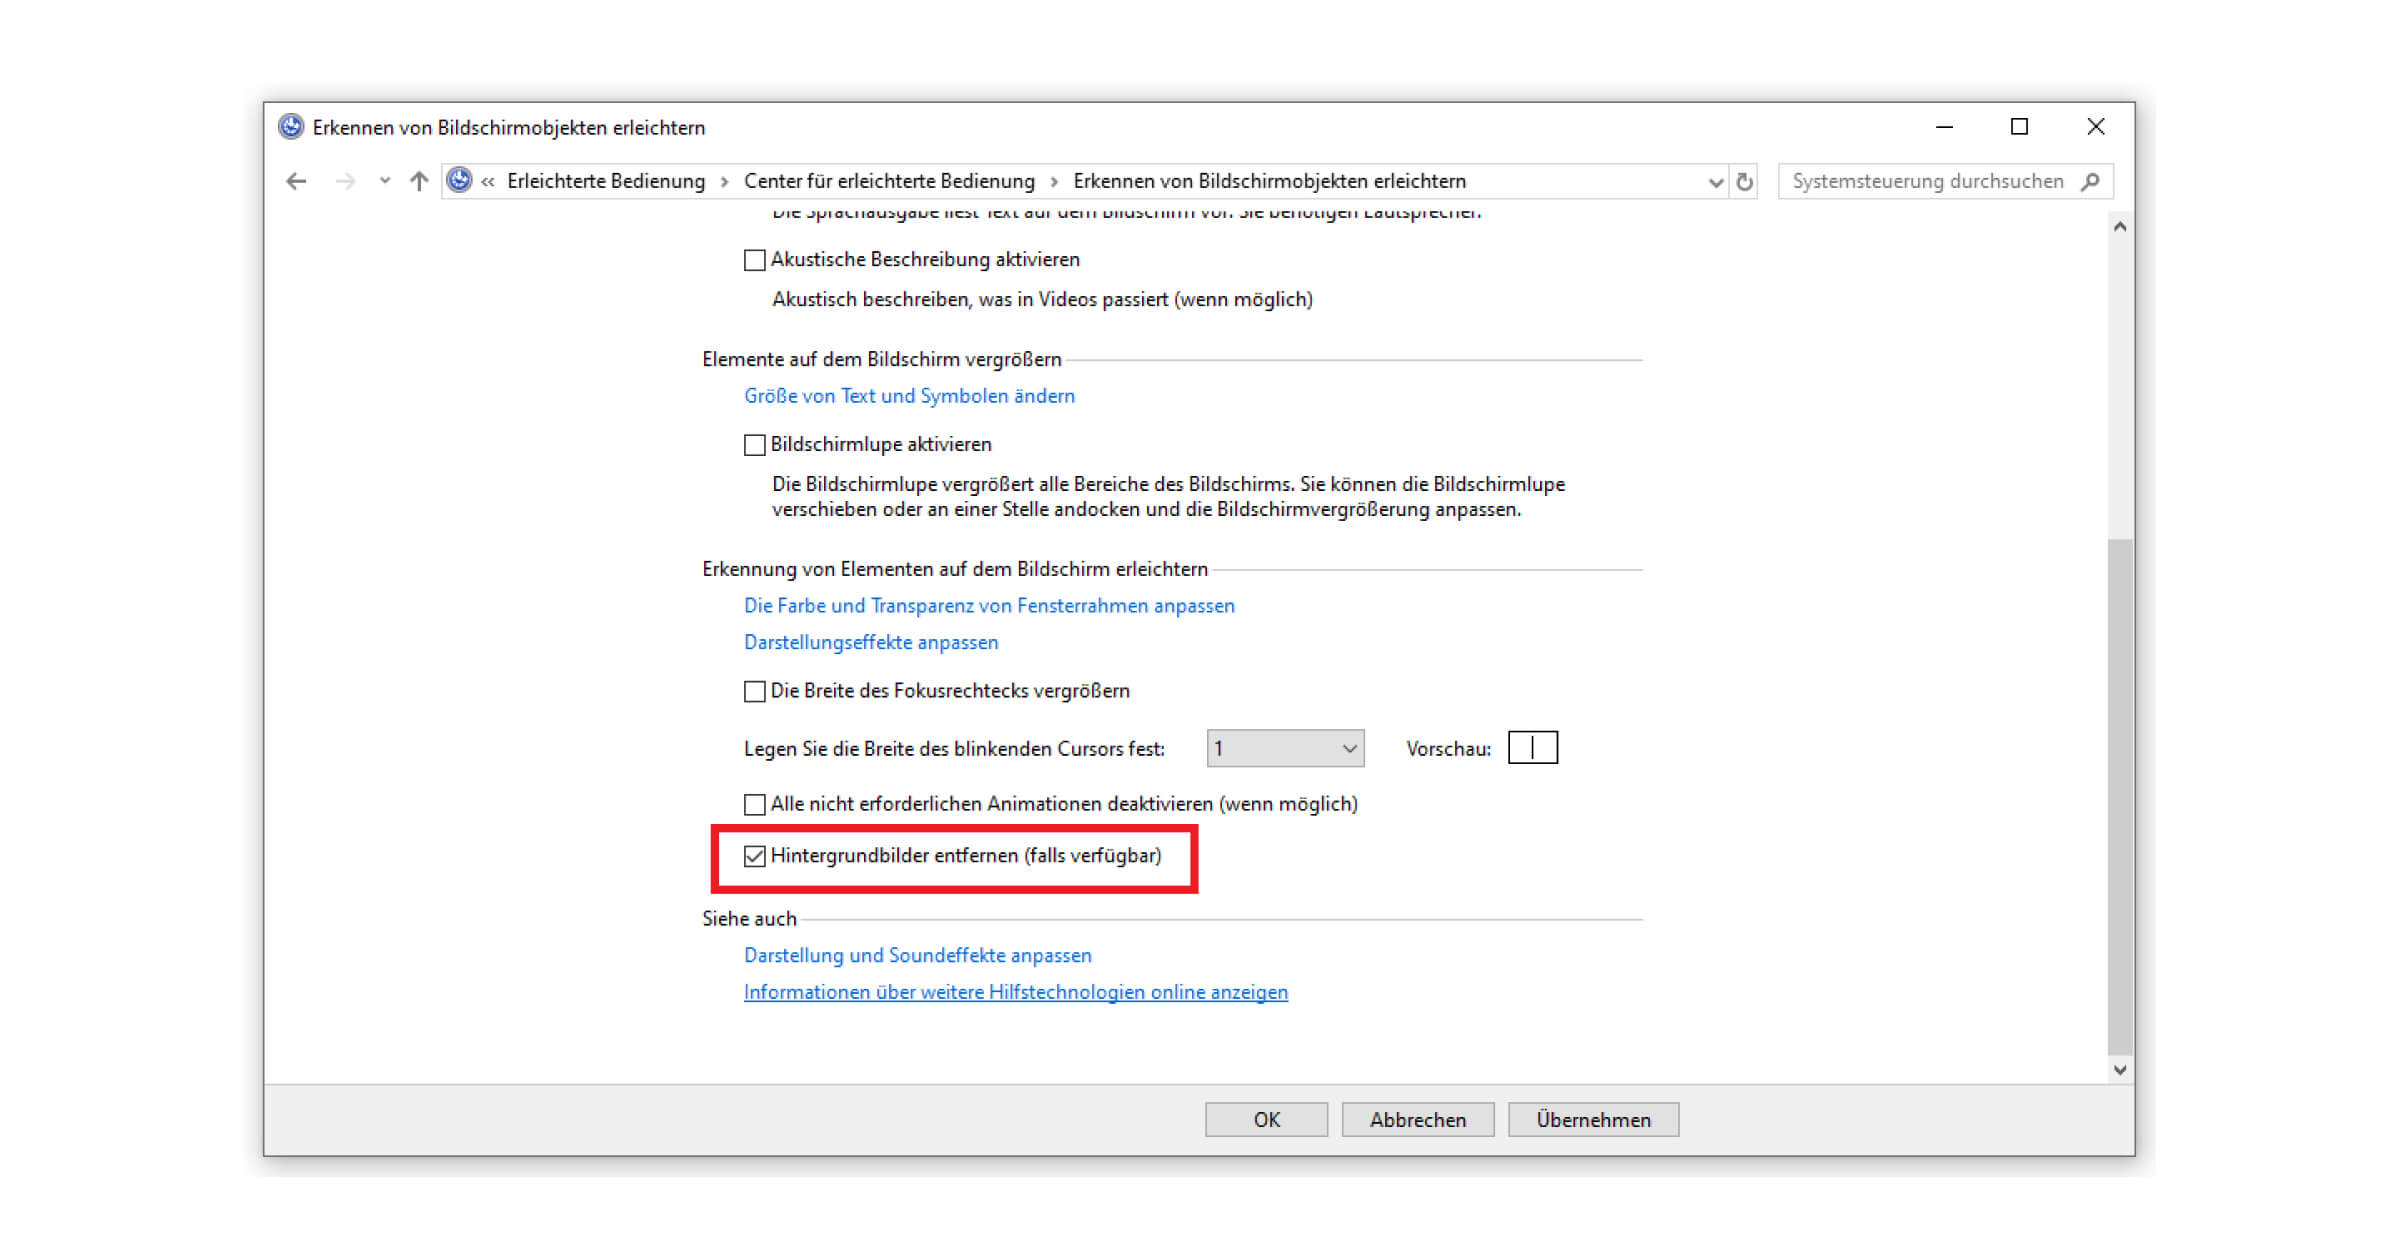Open the cursor width dropdown
This screenshot has height=1260, width=2400.
(x=1285, y=749)
